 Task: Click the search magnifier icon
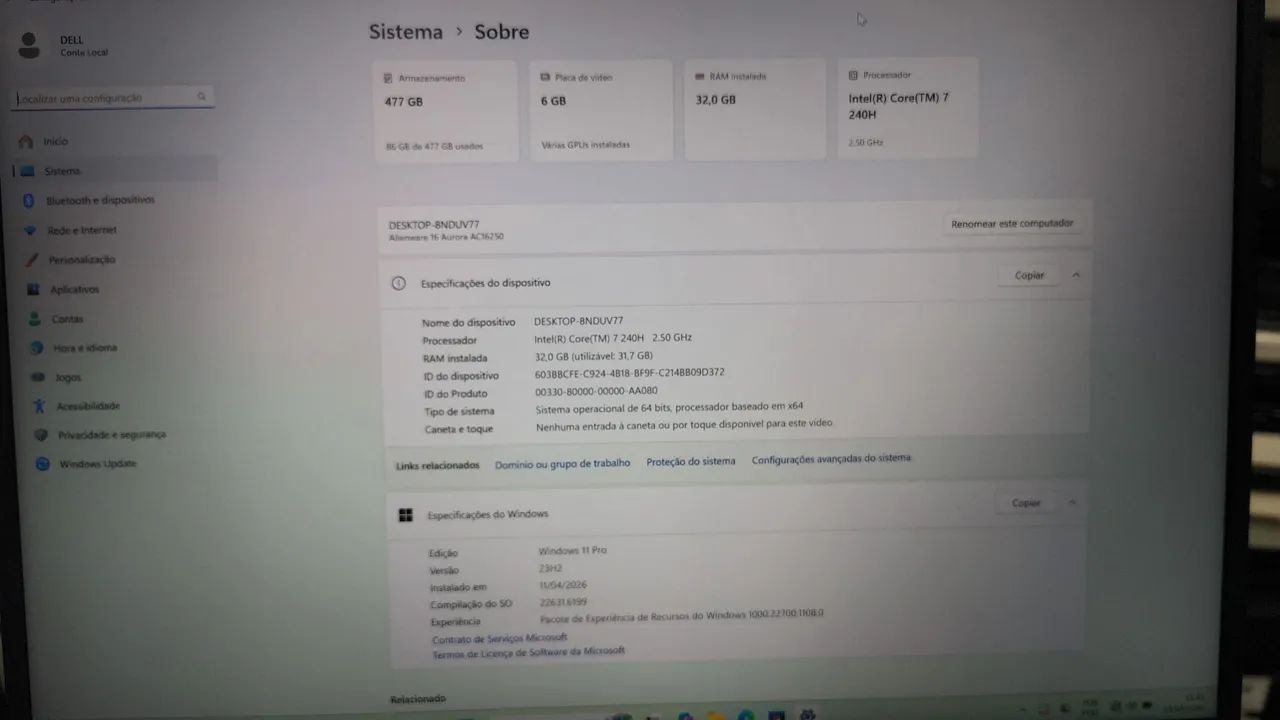[201, 97]
